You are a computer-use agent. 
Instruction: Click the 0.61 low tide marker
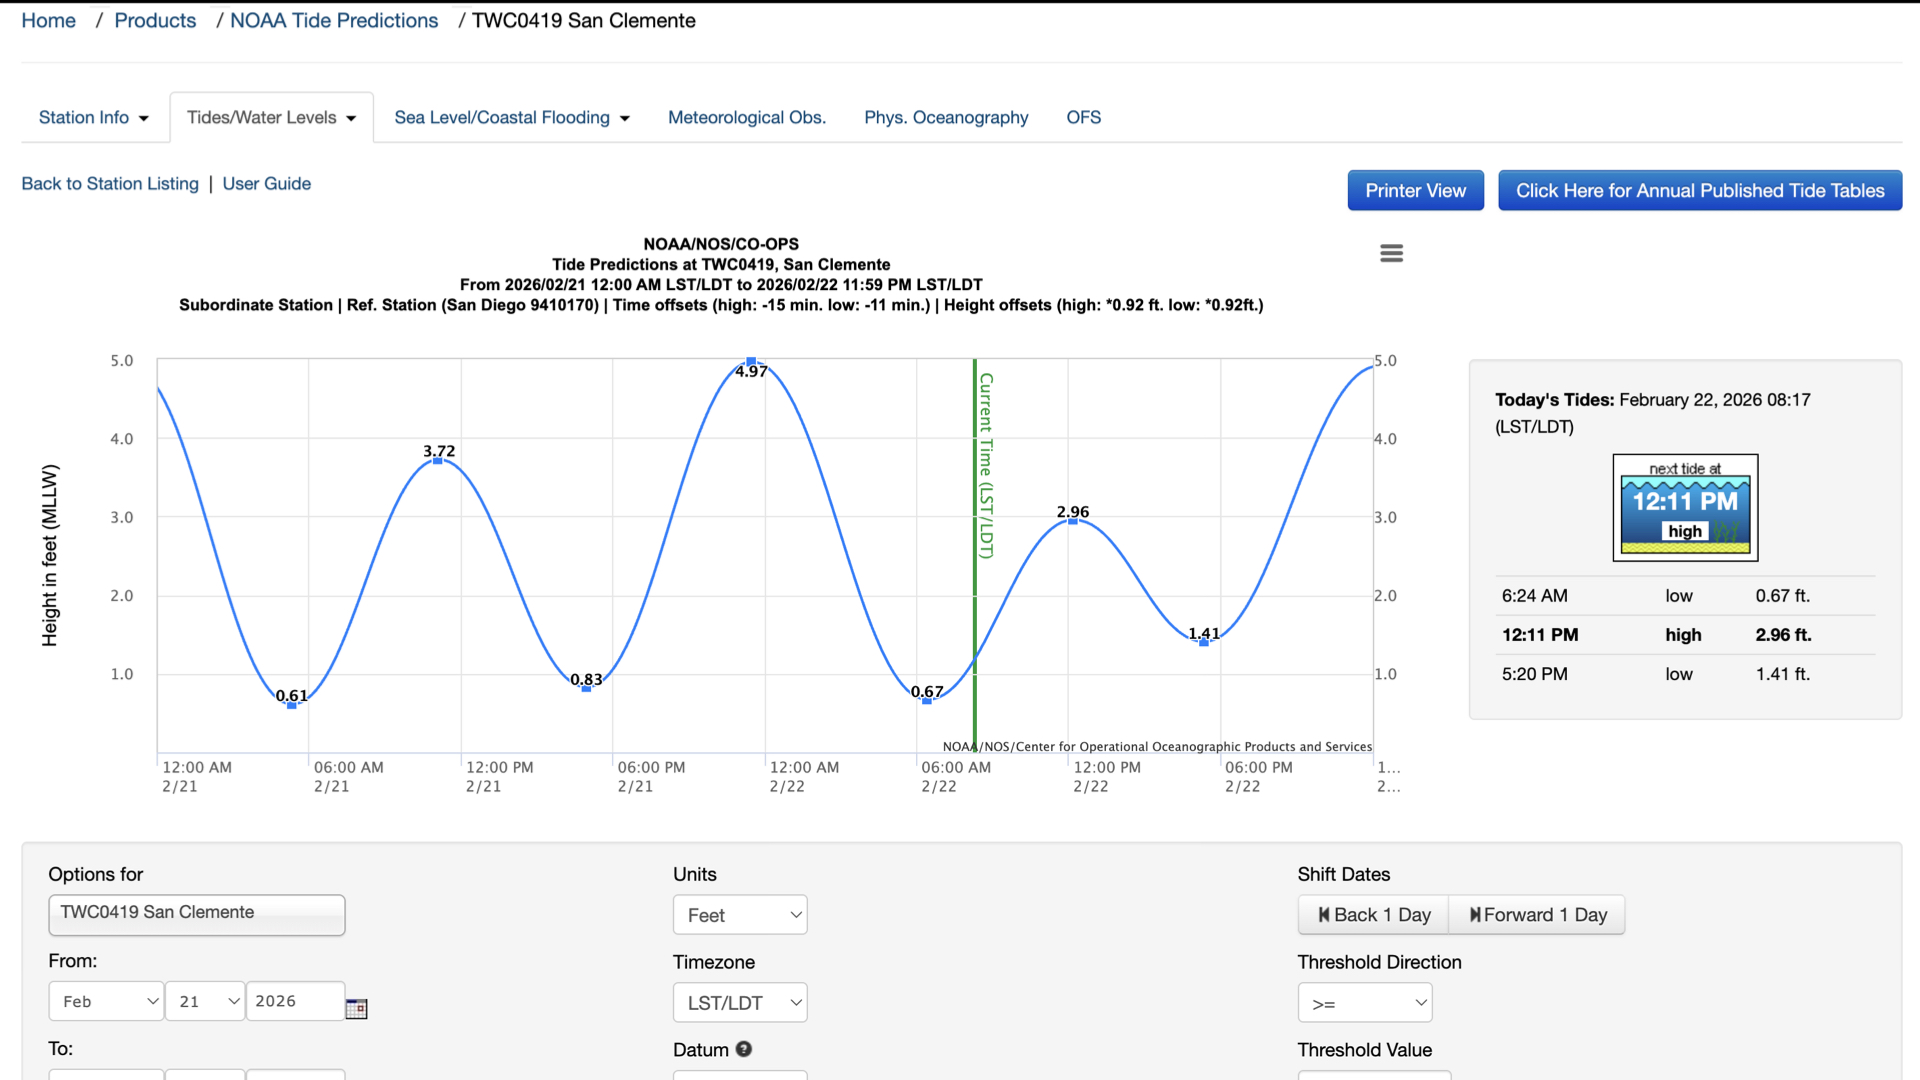coord(292,705)
